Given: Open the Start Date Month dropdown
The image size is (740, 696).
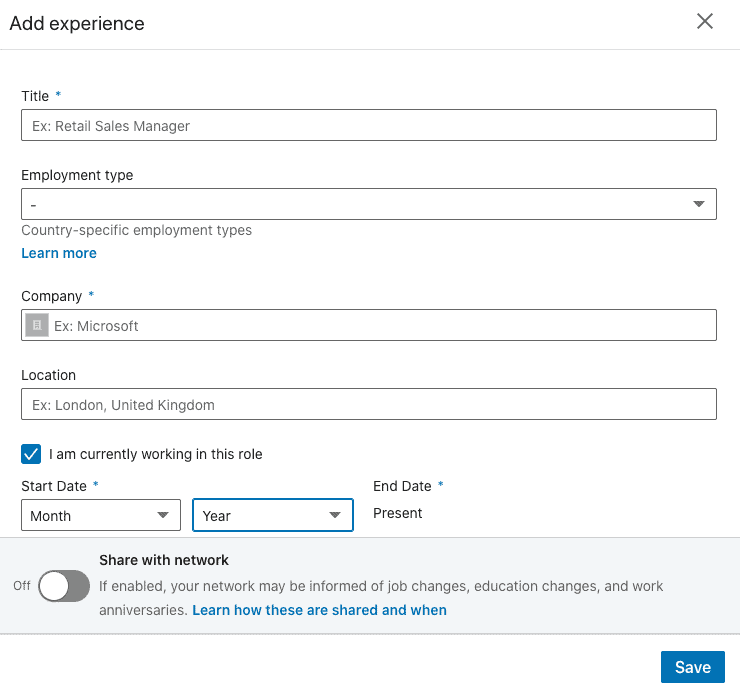Looking at the screenshot, I should coord(101,515).
